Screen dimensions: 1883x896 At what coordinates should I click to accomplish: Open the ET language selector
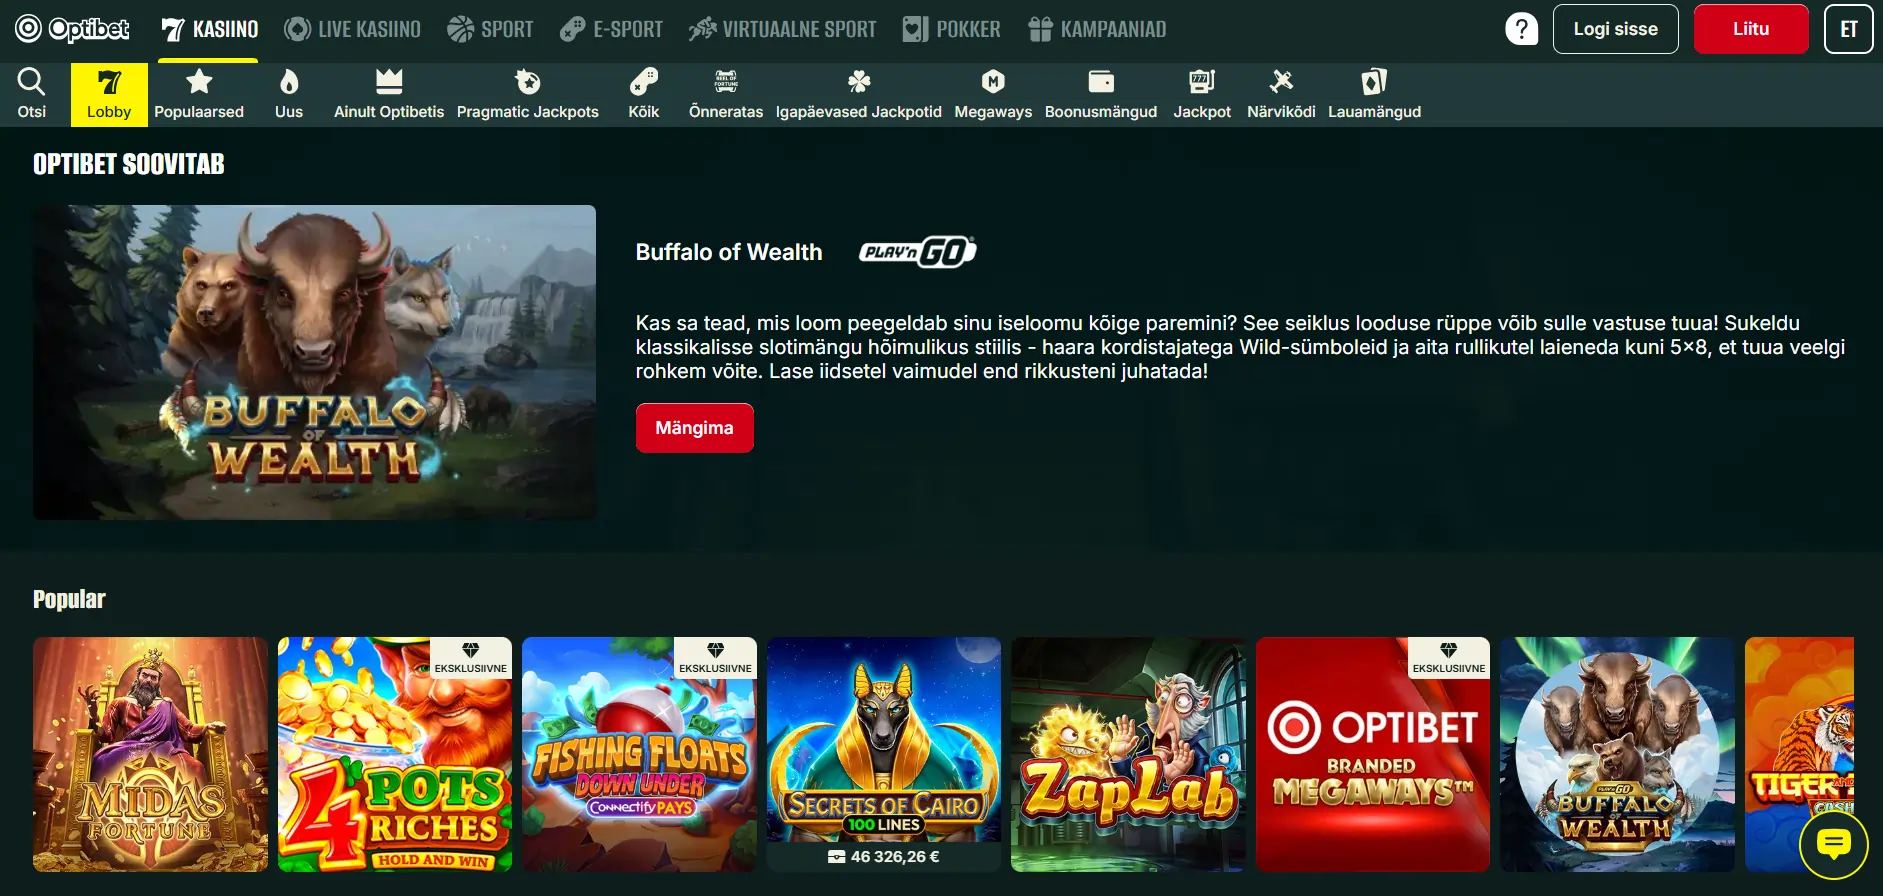[1848, 29]
